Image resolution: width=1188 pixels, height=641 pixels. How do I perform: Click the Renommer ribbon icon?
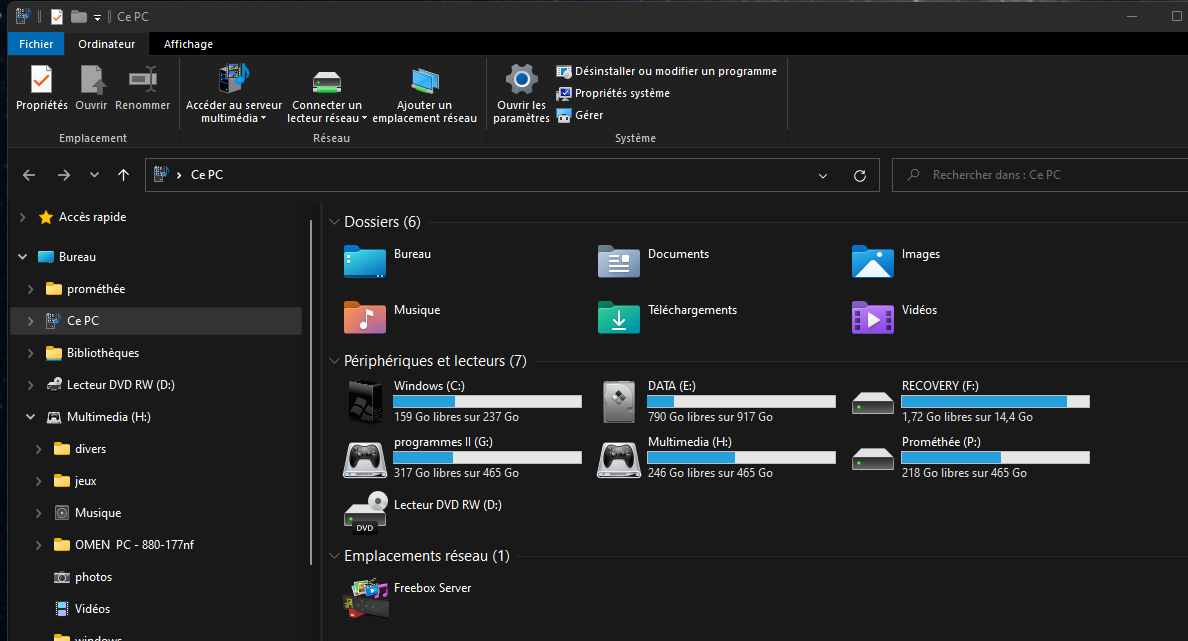[143, 90]
